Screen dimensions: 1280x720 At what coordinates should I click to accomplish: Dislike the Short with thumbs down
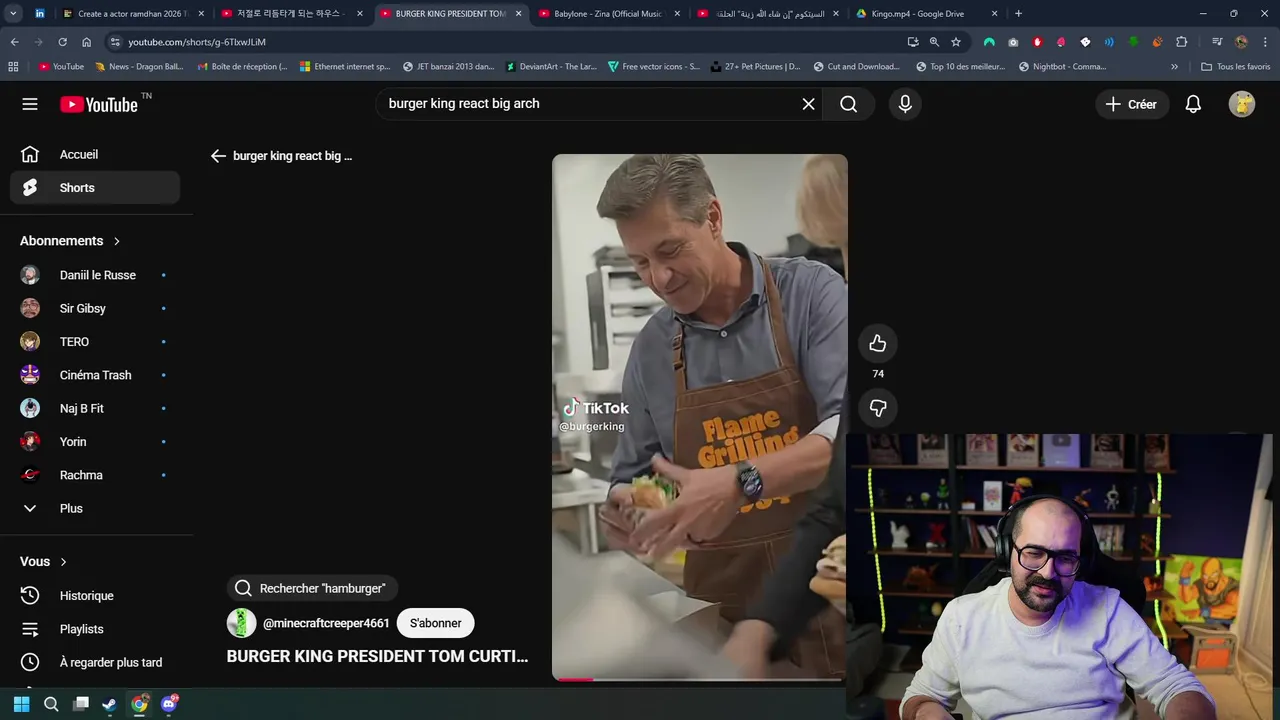pyautogui.click(x=878, y=408)
